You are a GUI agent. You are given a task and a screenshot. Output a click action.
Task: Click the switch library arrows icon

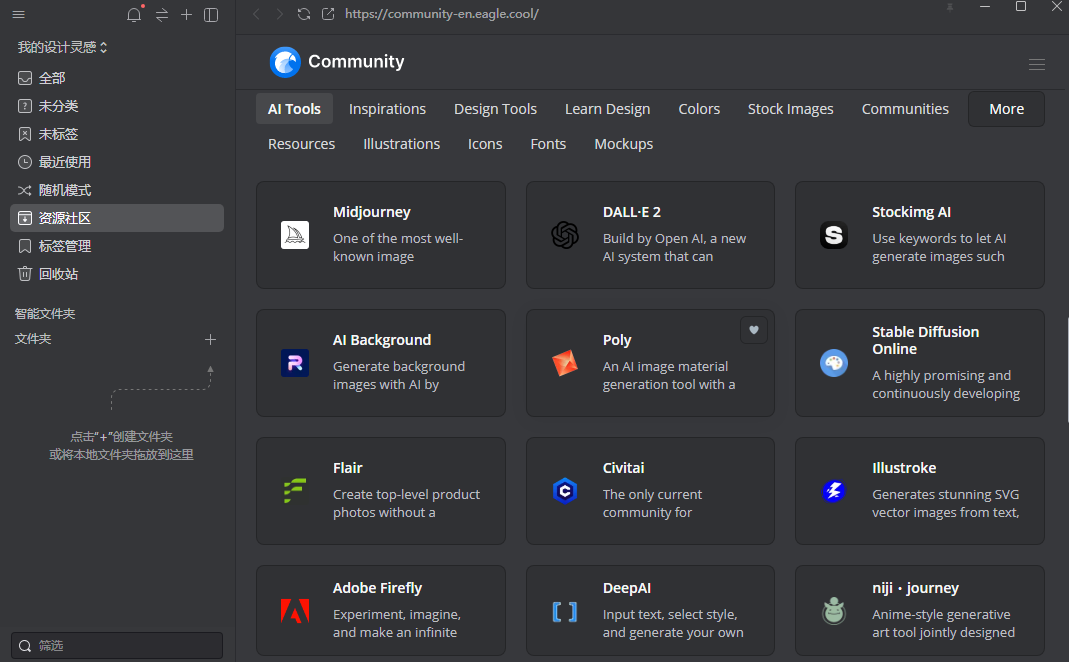(x=161, y=15)
